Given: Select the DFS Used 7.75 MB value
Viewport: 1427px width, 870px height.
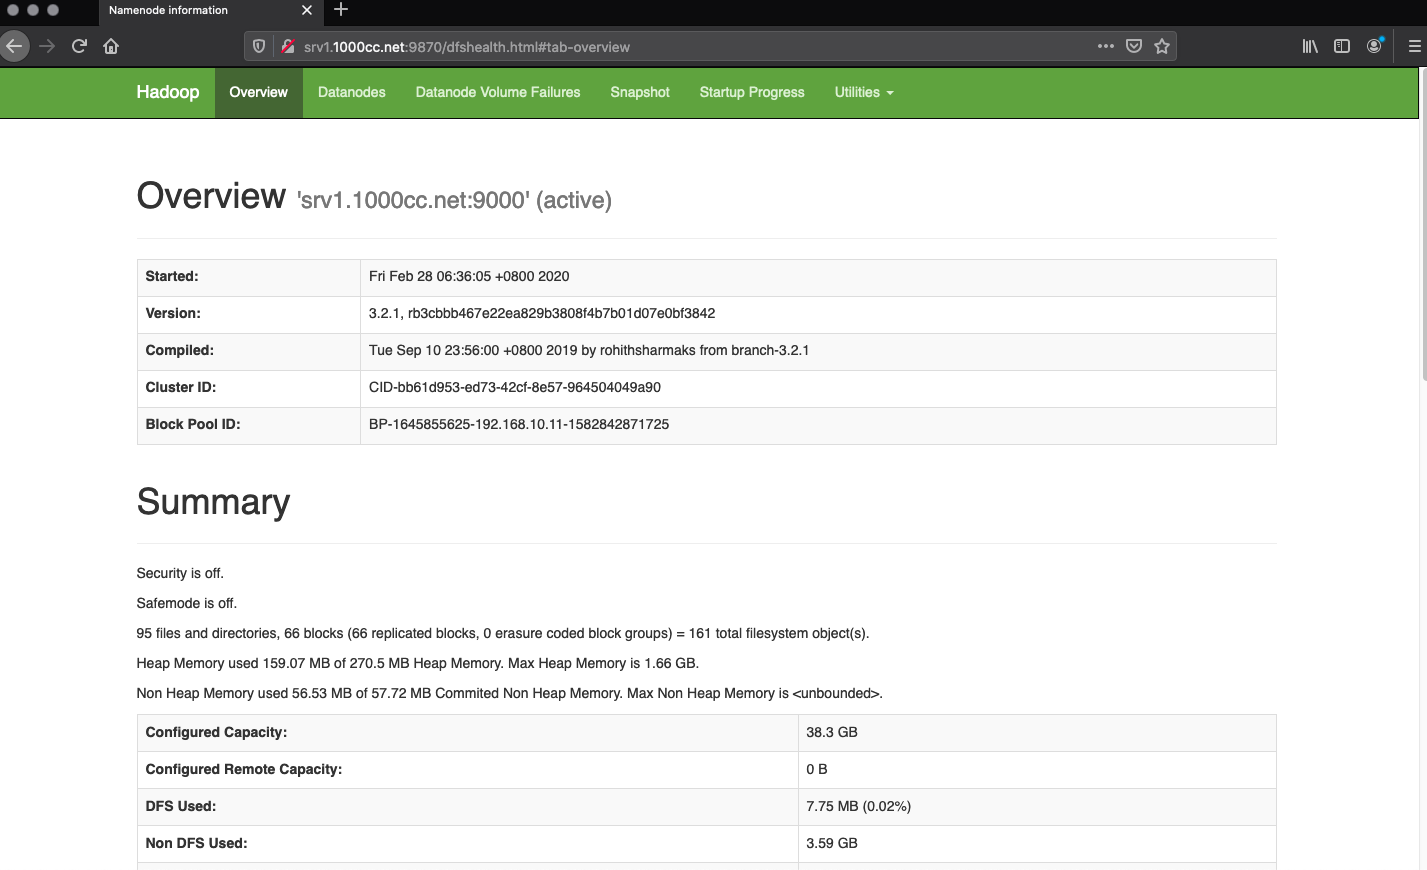Looking at the screenshot, I should (859, 806).
